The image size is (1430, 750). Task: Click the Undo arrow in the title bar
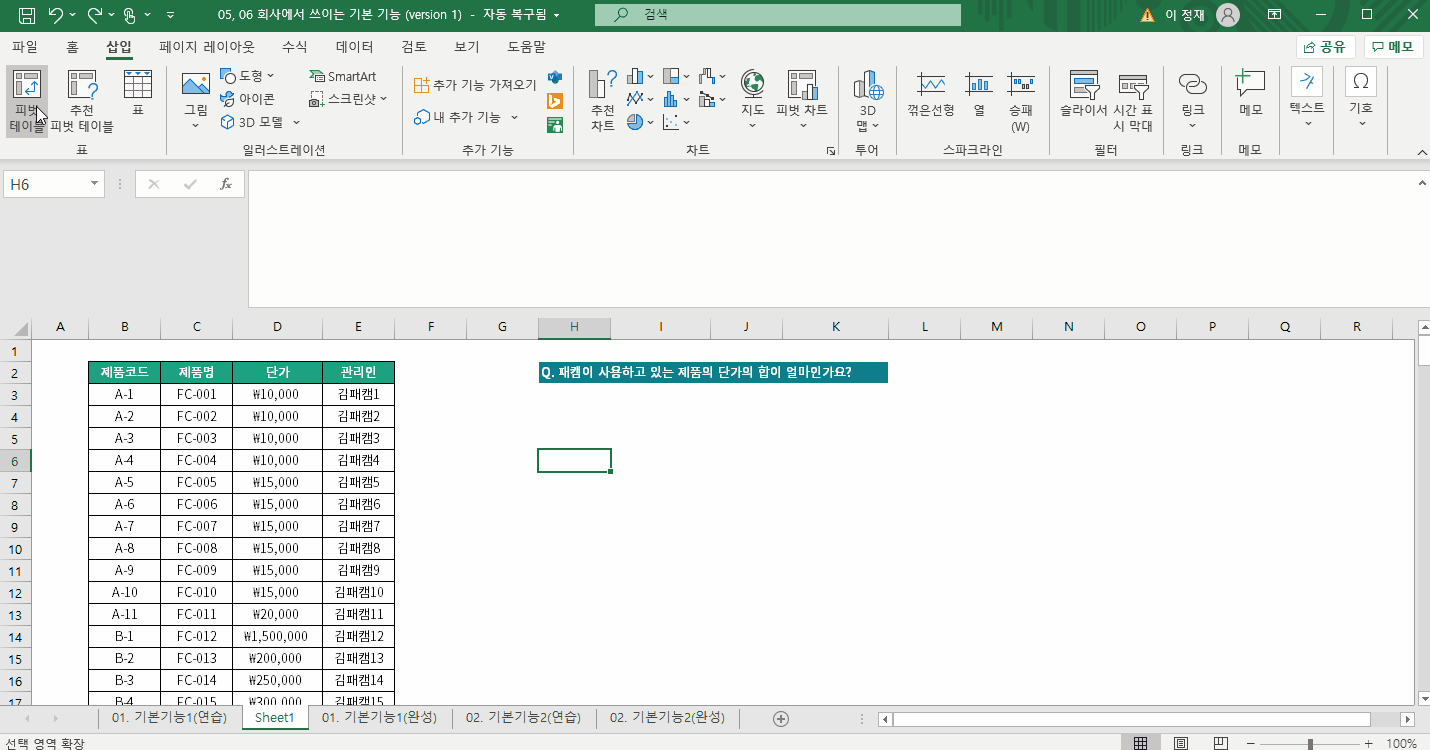tap(55, 15)
